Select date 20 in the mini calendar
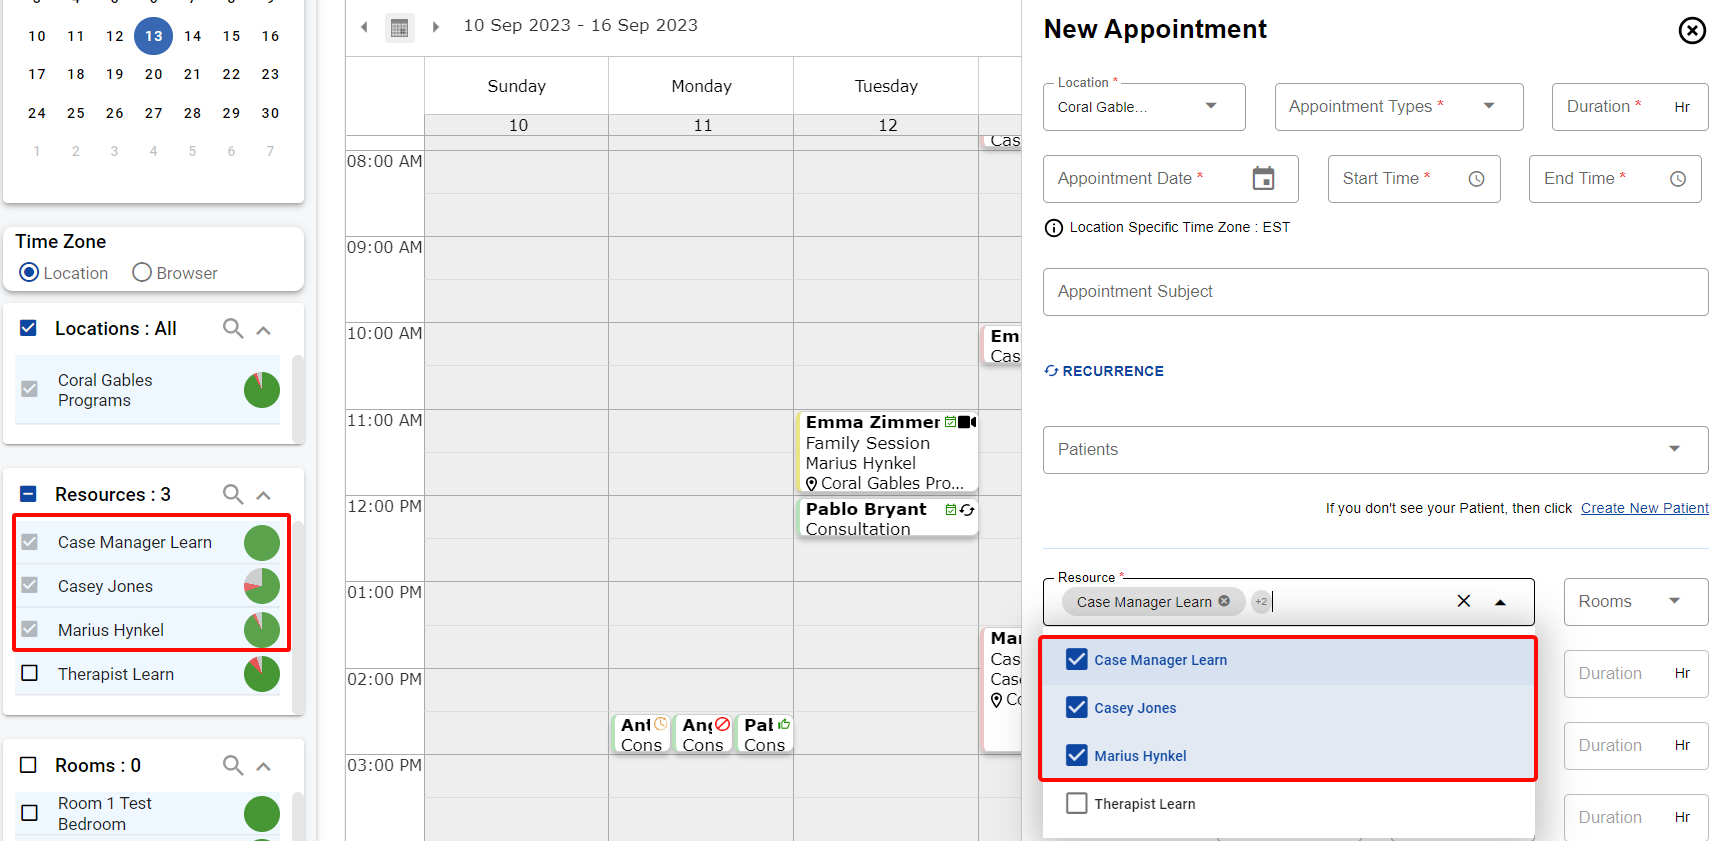 click(x=153, y=74)
